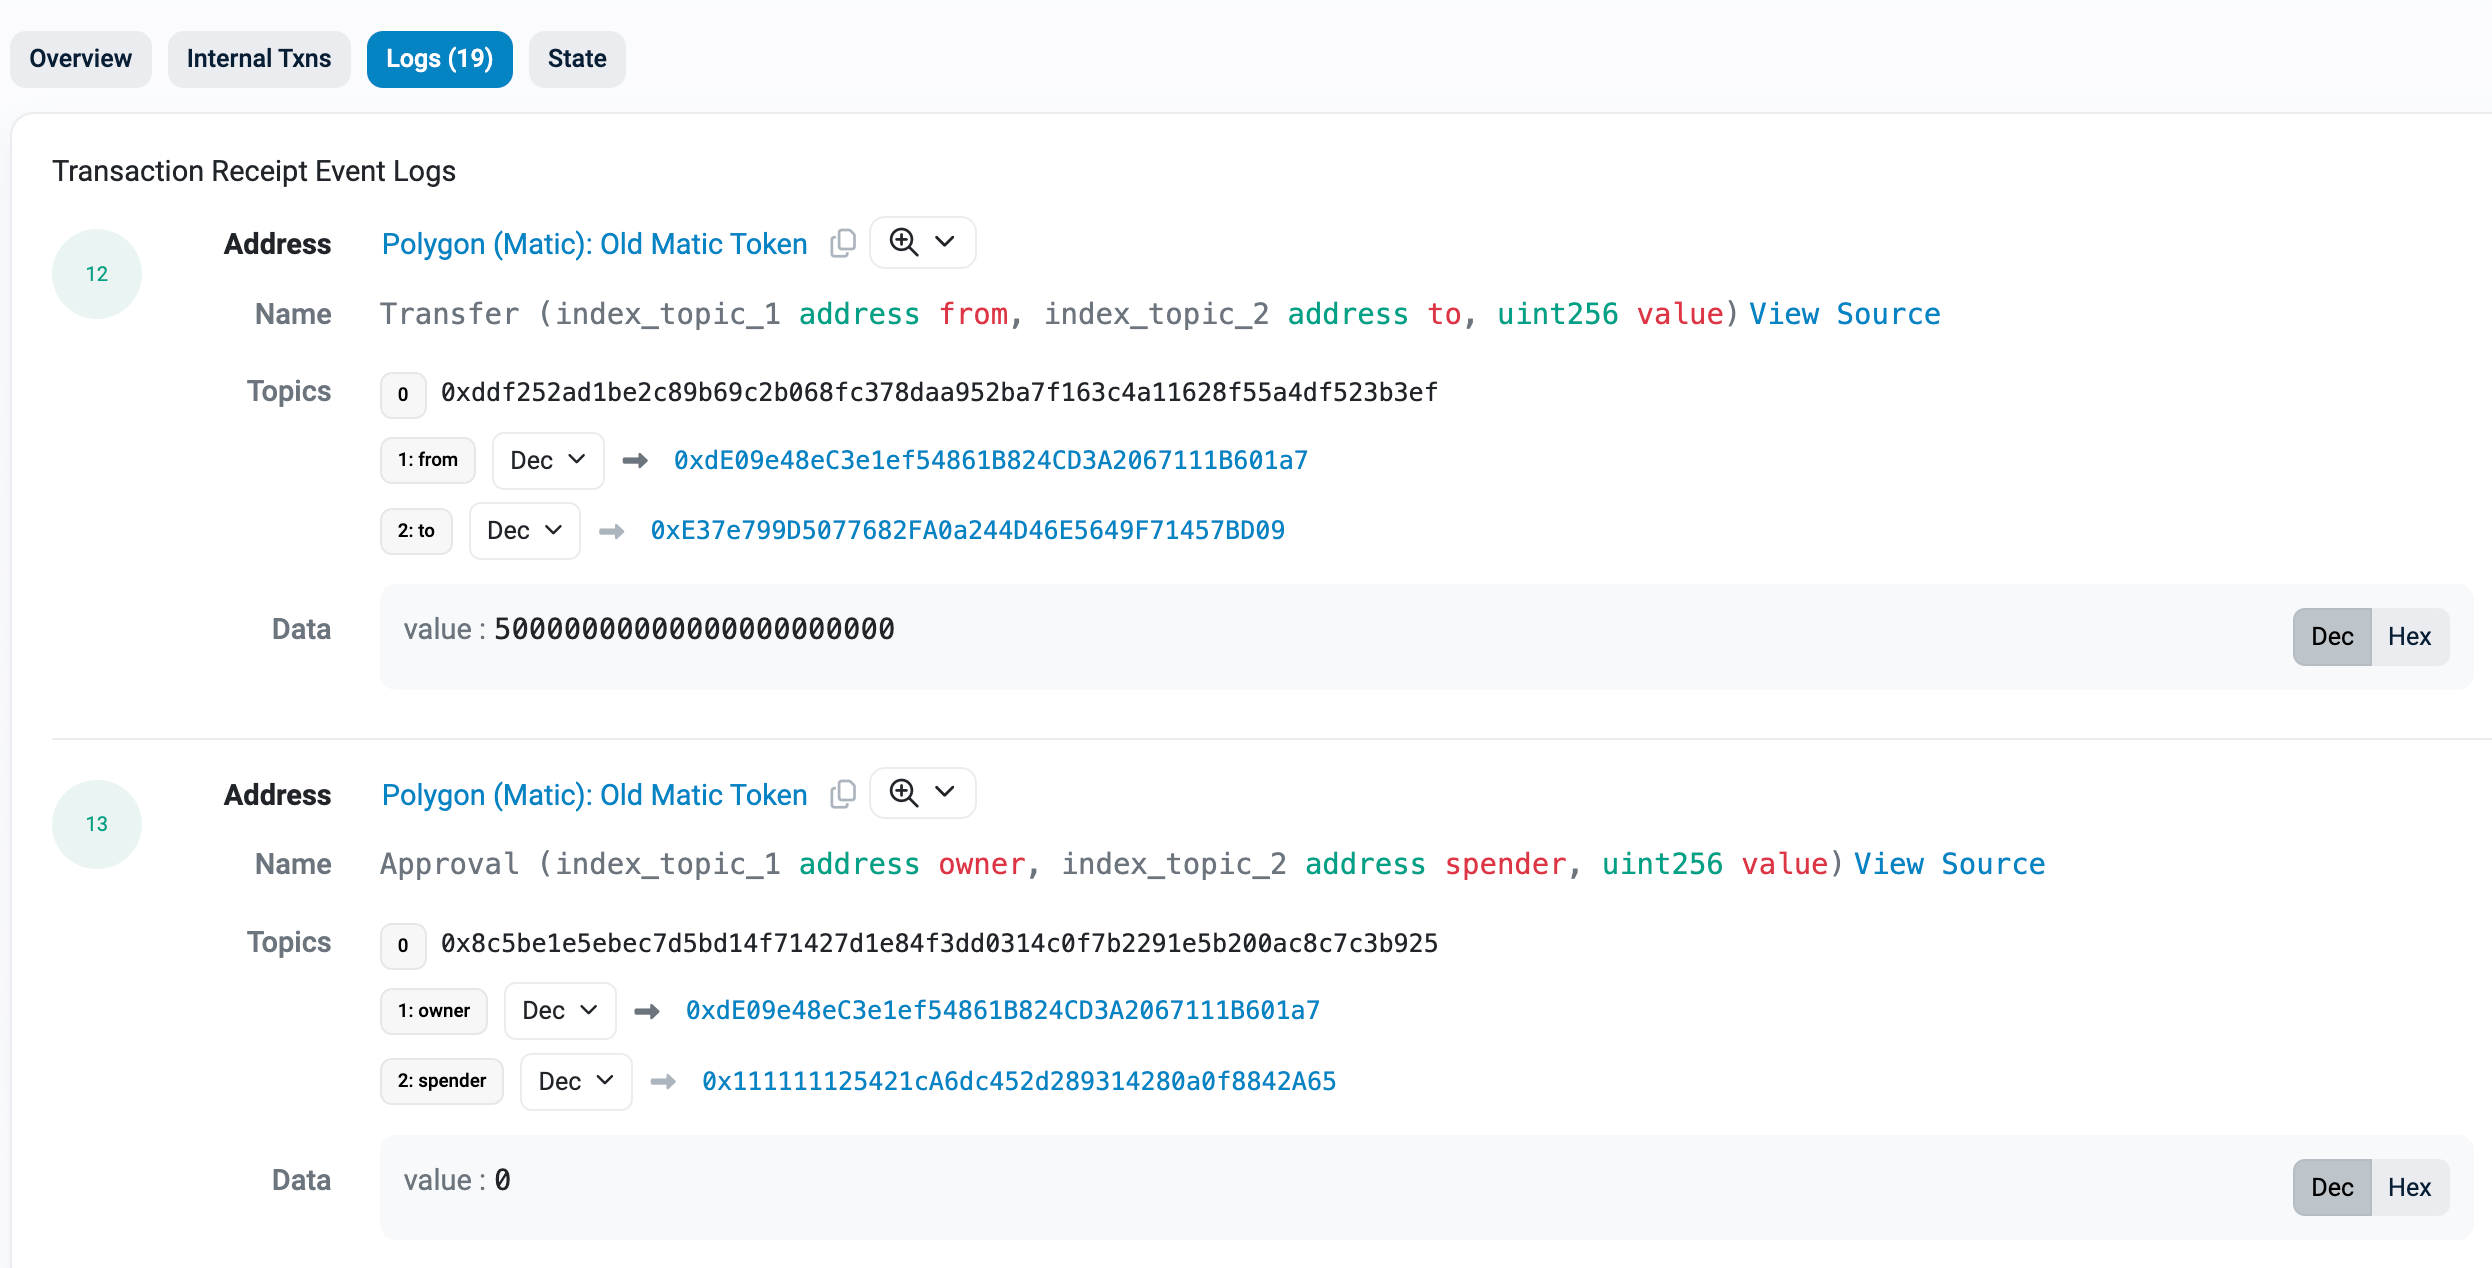Open the Dec dropdown for the 2: spender topic
The height and width of the screenshot is (1268, 2492).
575,1081
